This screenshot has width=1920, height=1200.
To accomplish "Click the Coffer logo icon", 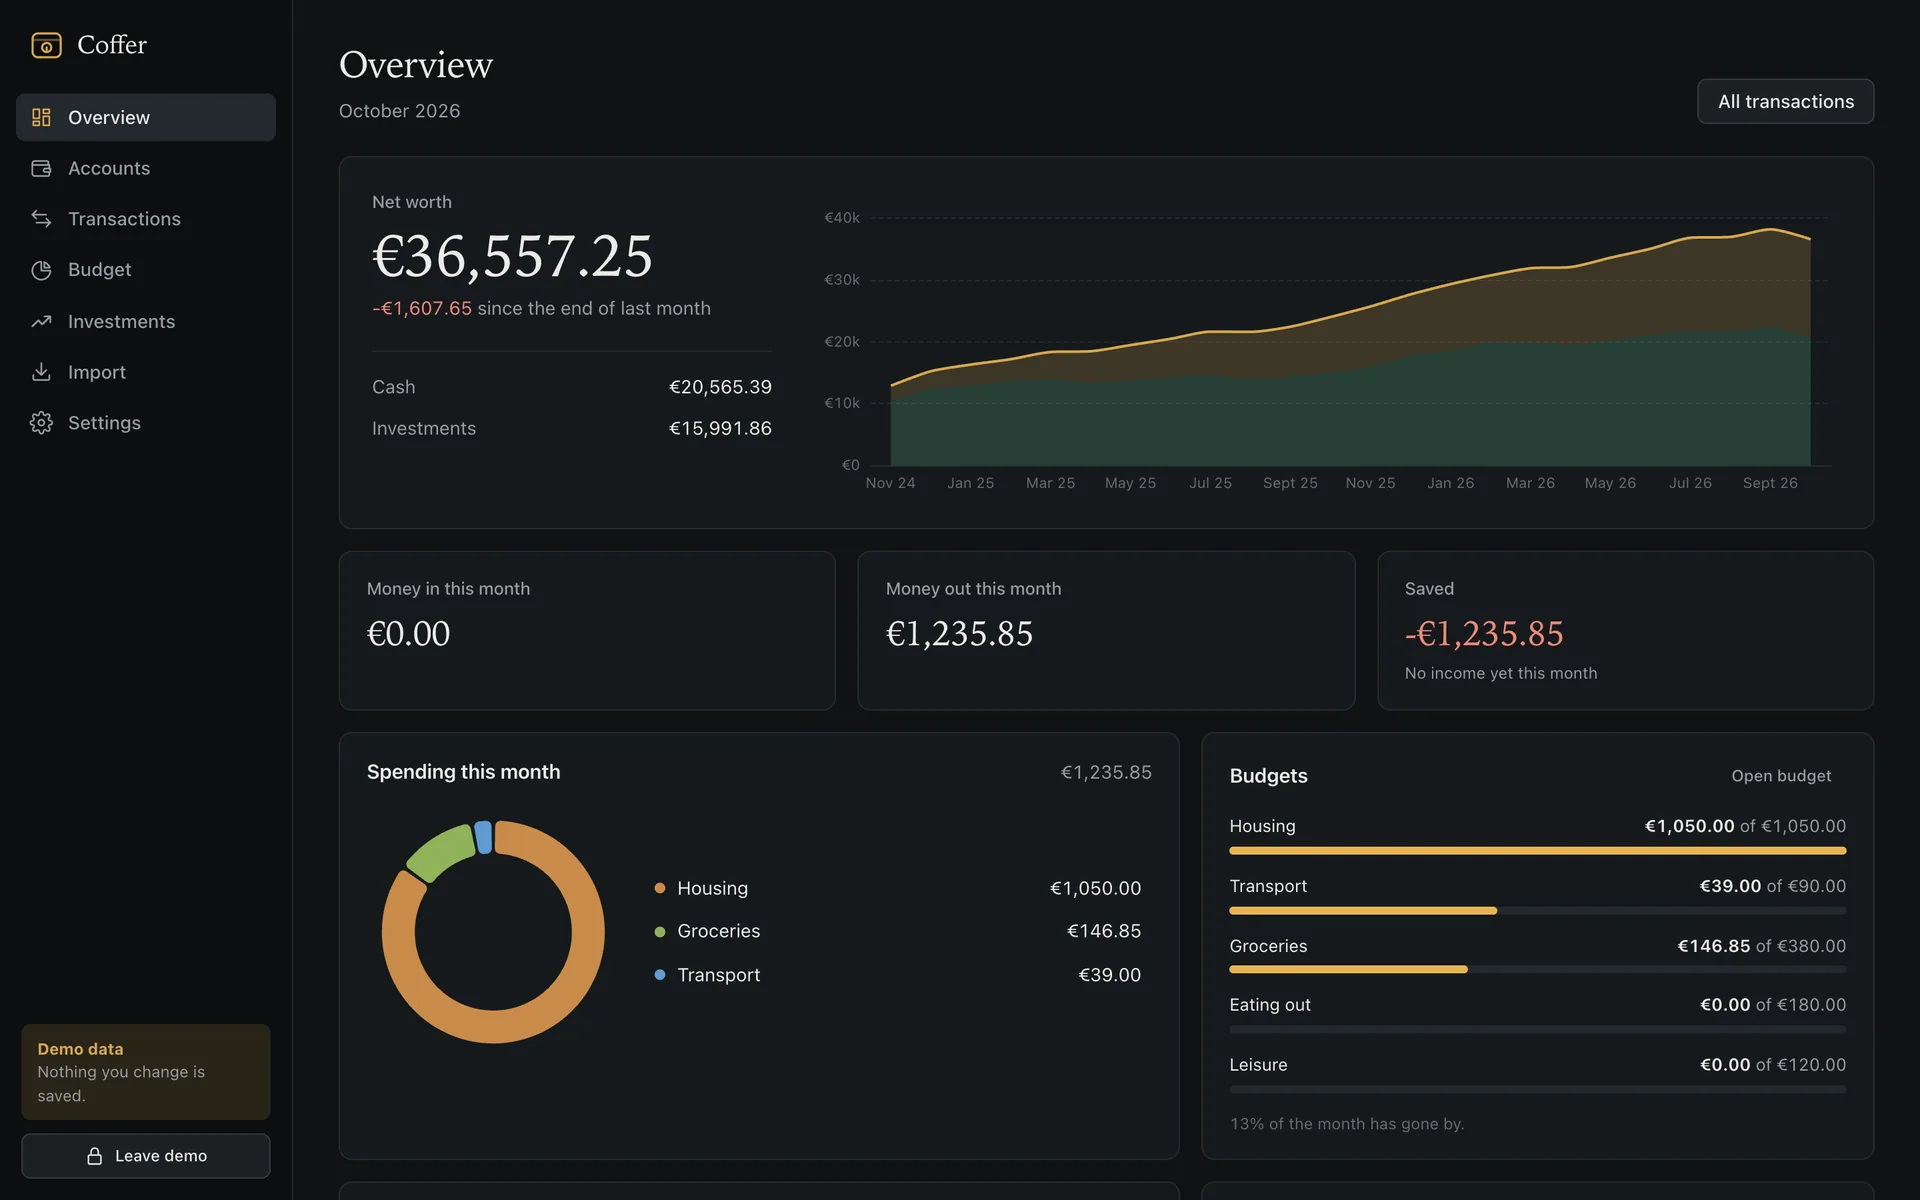I will tap(46, 45).
